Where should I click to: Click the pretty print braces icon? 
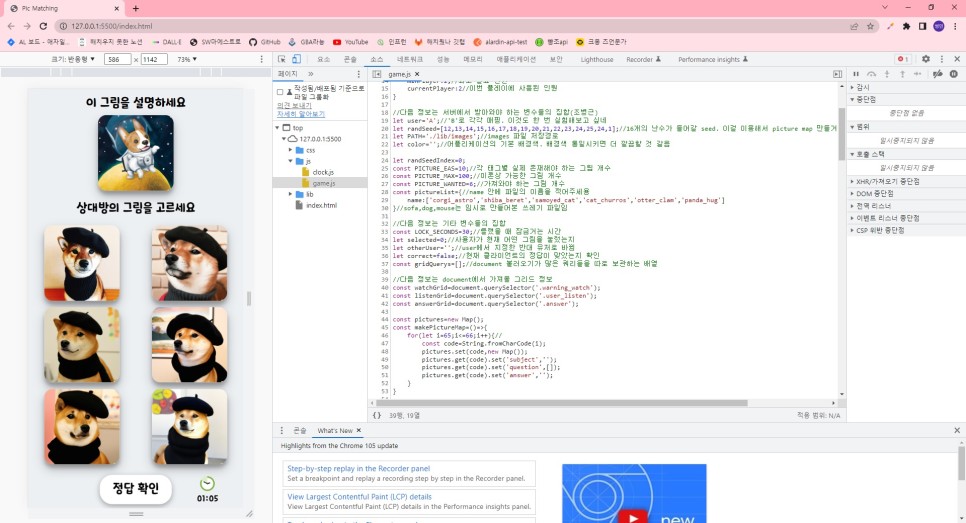tap(377, 414)
